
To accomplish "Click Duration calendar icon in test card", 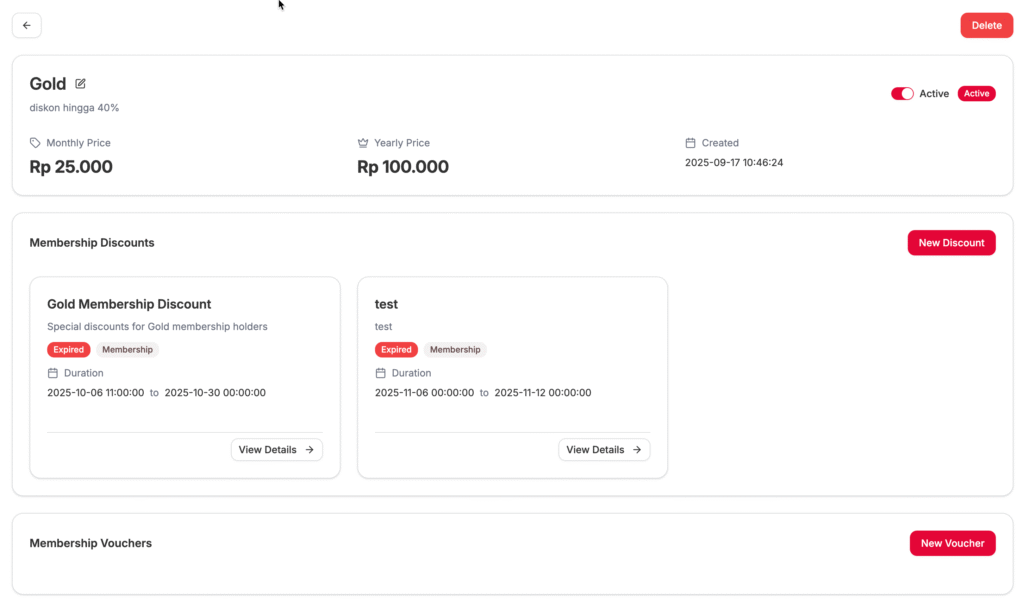I will pyautogui.click(x=381, y=373).
